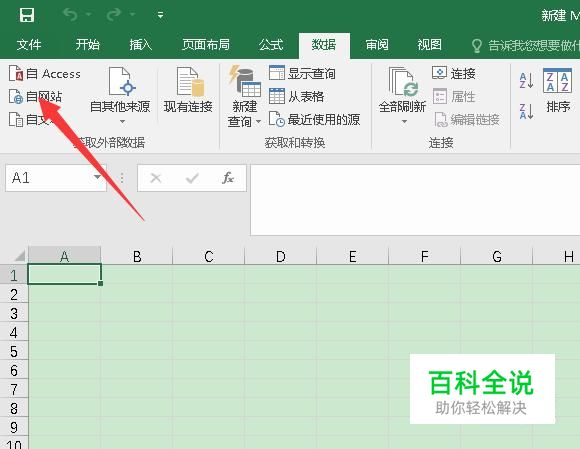580x449 pixels.
Task: Select row 2 header
Action: [14, 294]
